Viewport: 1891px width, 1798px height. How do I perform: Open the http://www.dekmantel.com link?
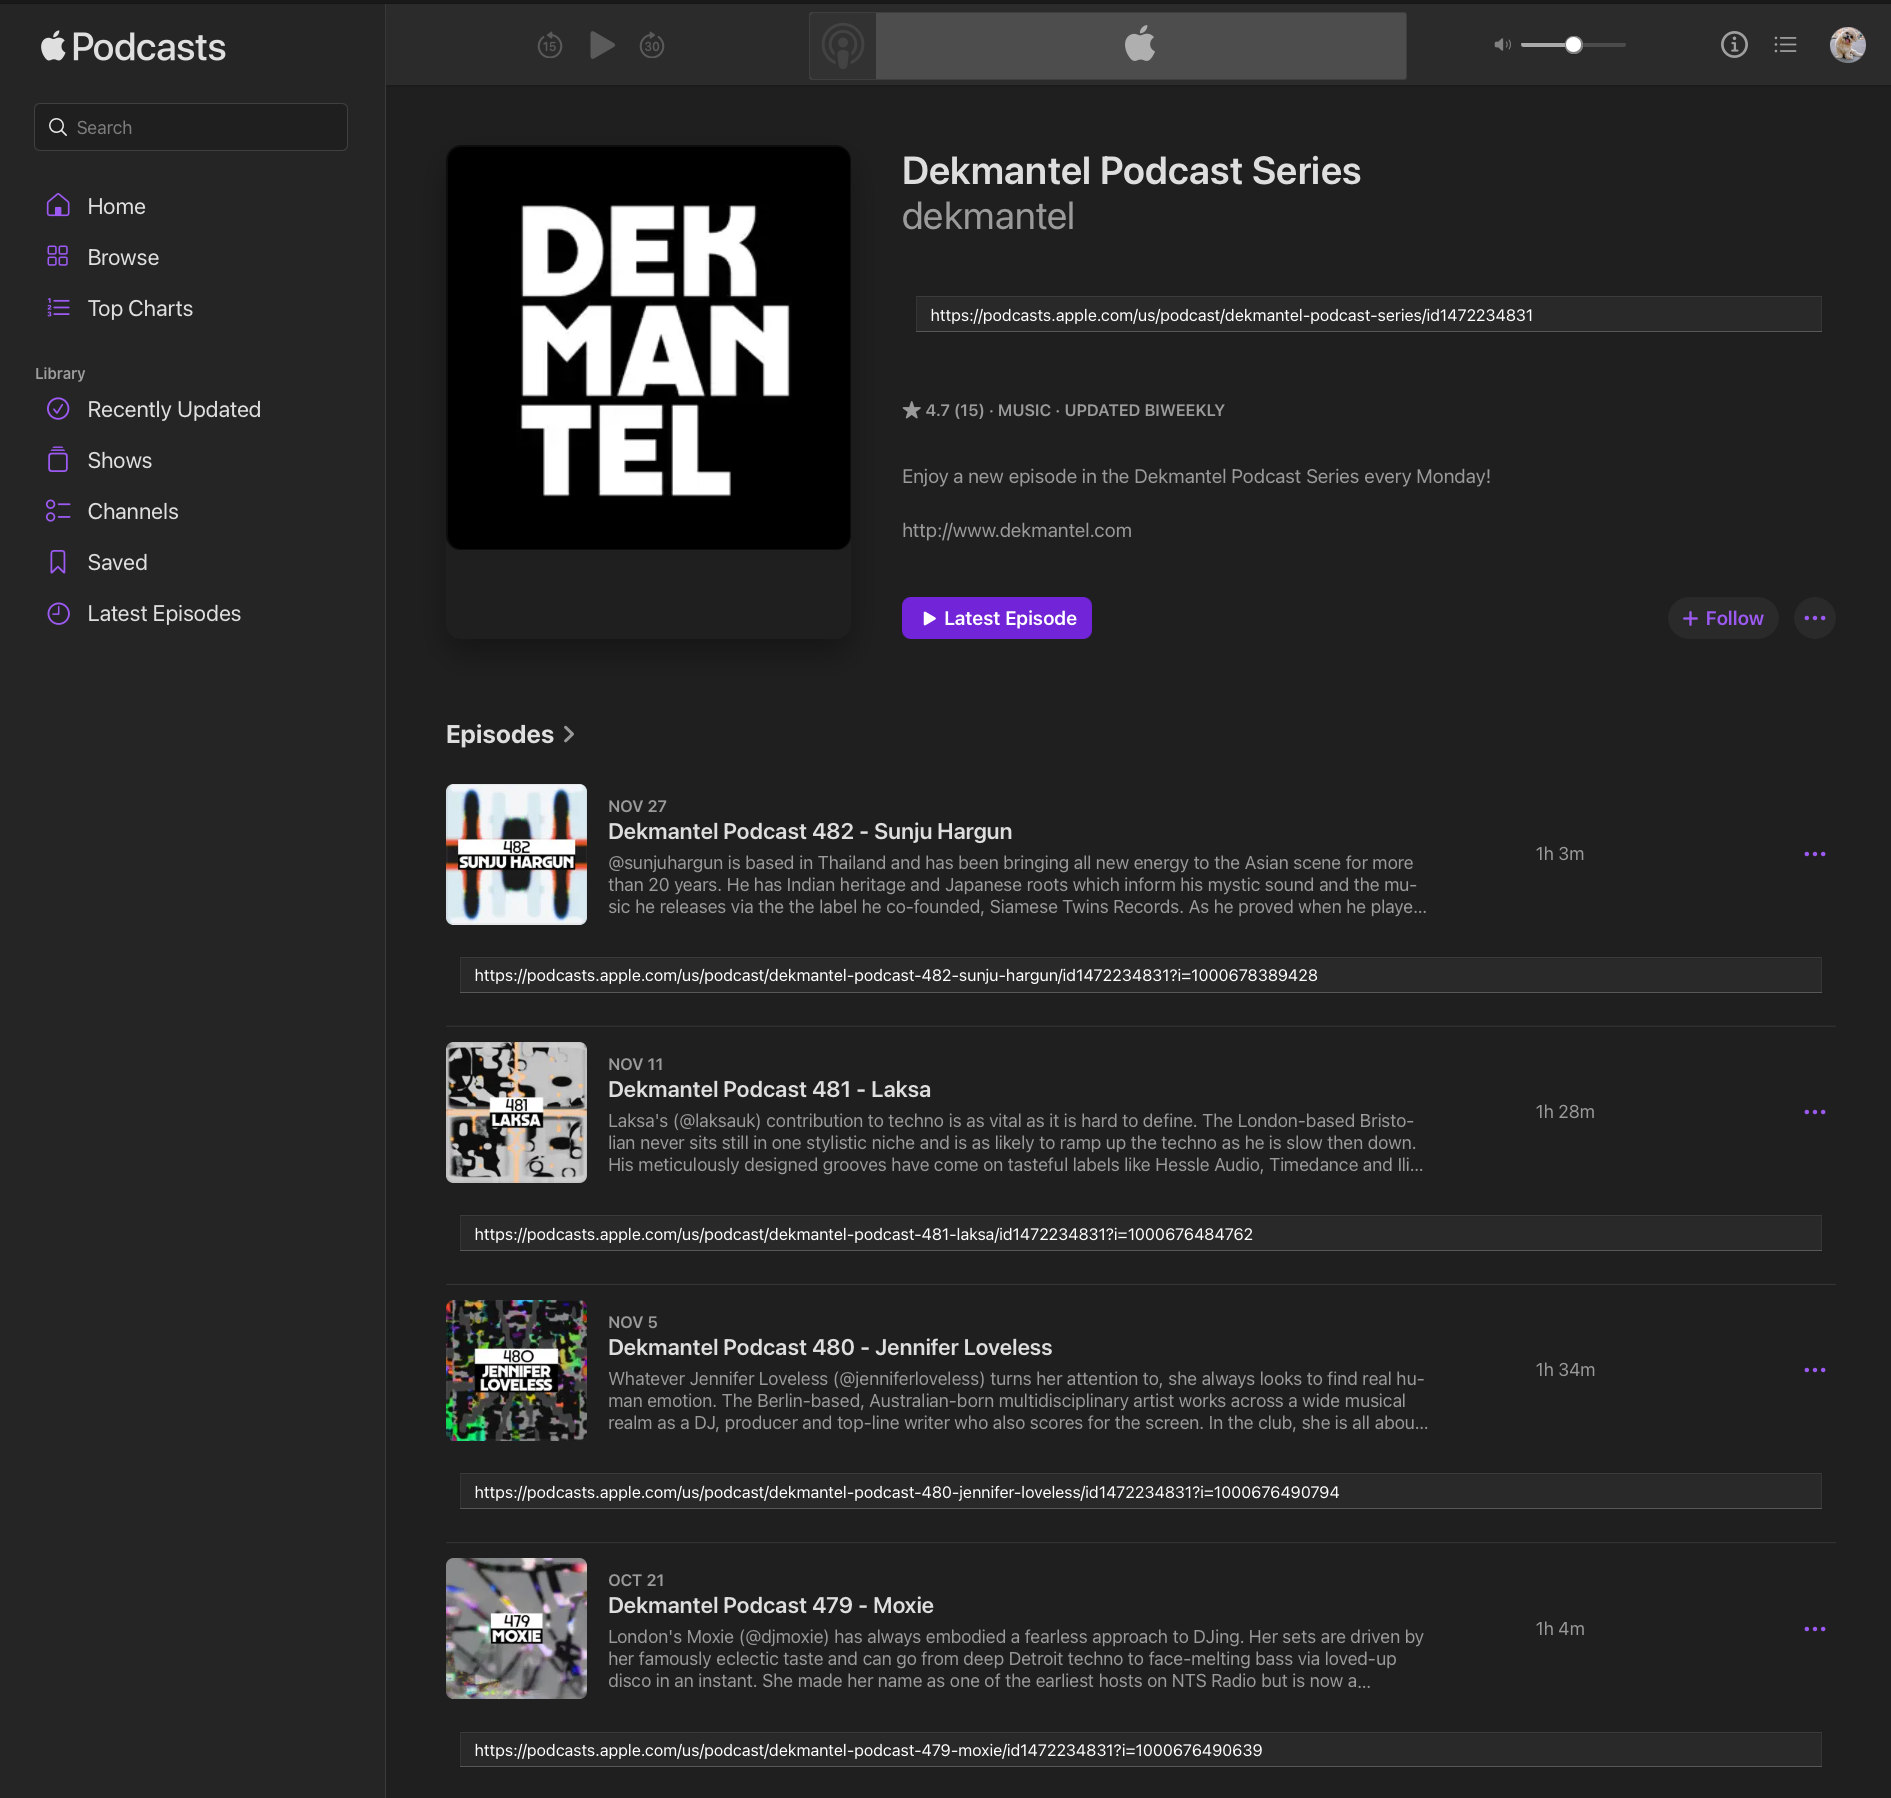tap(1017, 530)
